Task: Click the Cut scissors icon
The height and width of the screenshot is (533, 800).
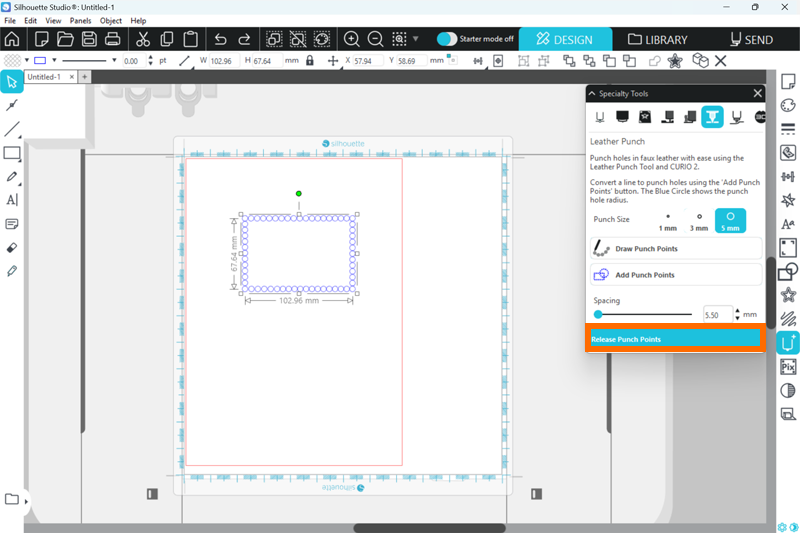Action: (142, 40)
